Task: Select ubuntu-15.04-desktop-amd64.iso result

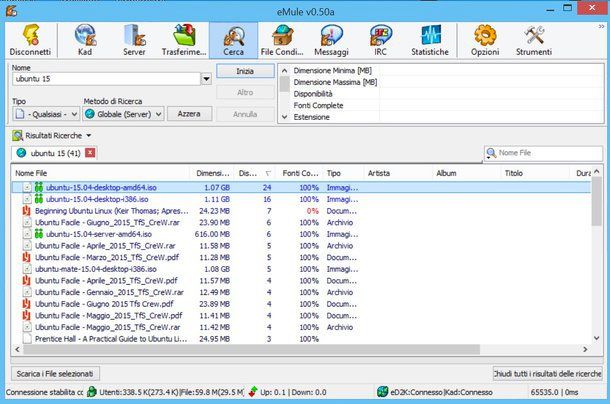Action: coord(301,188)
